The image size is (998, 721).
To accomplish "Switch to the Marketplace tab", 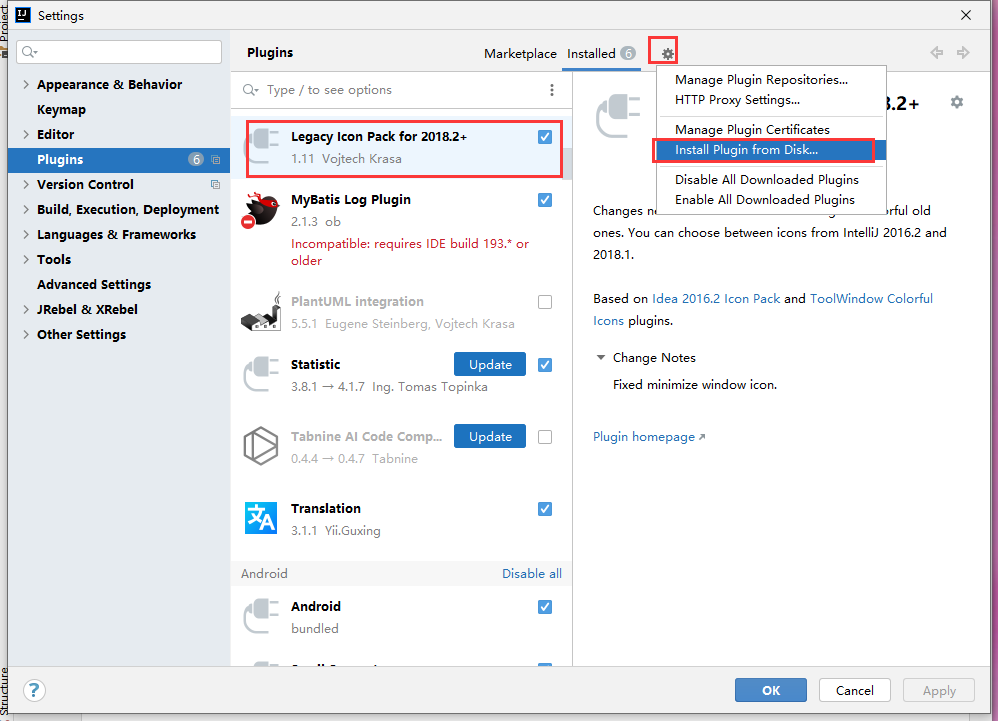I will [x=520, y=54].
